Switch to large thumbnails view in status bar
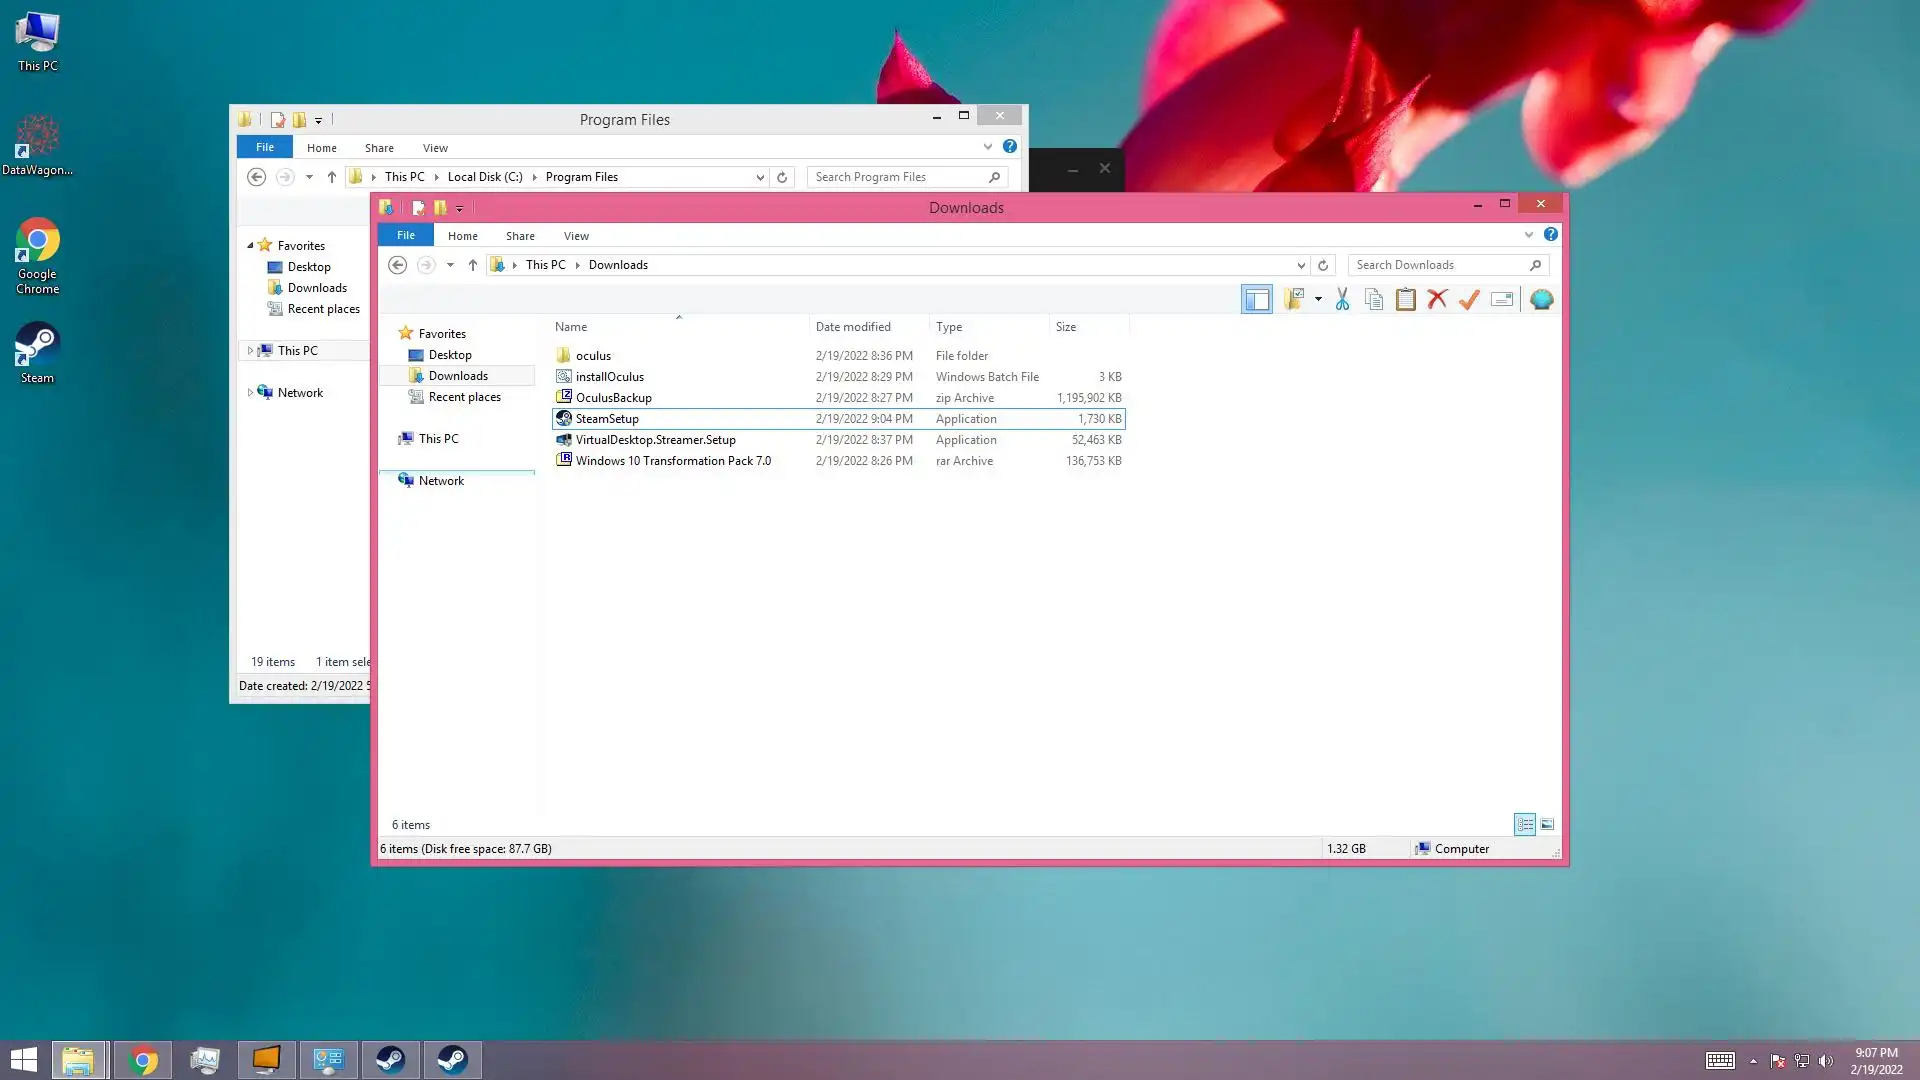Viewport: 1920px width, 1080px height. click(1547, 824)
